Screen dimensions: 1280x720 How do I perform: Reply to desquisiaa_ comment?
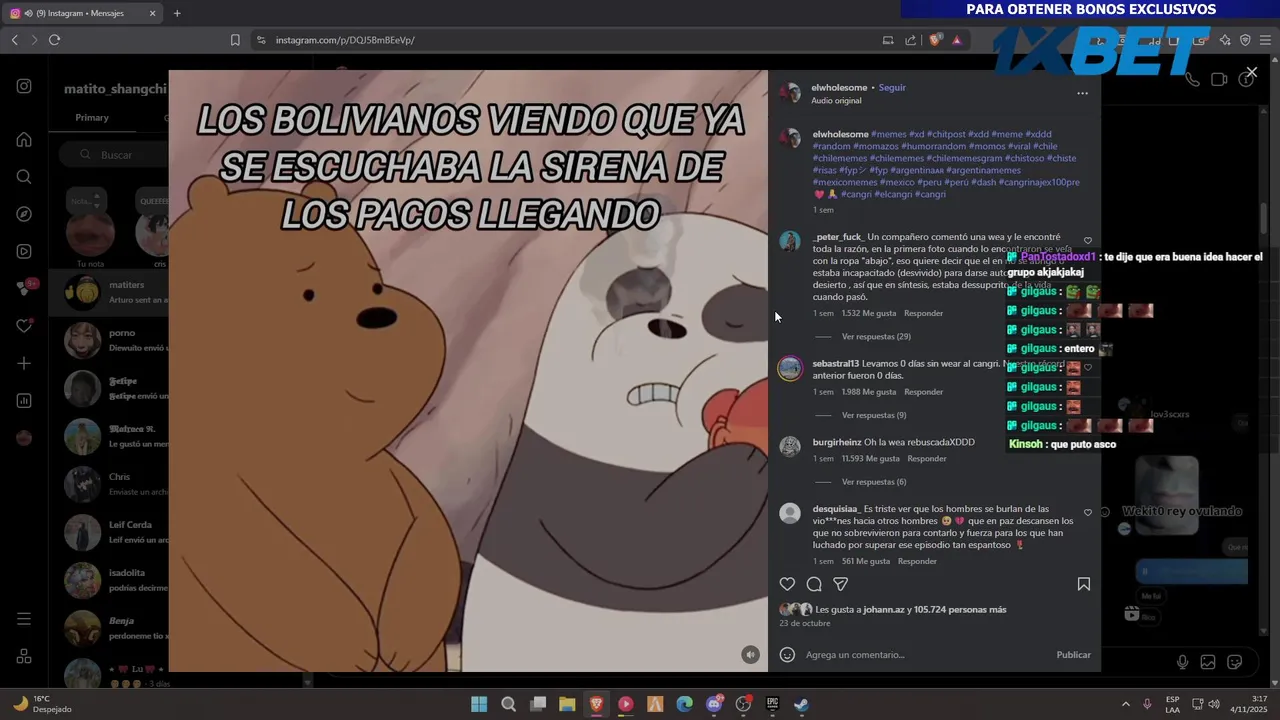point(917,562)
